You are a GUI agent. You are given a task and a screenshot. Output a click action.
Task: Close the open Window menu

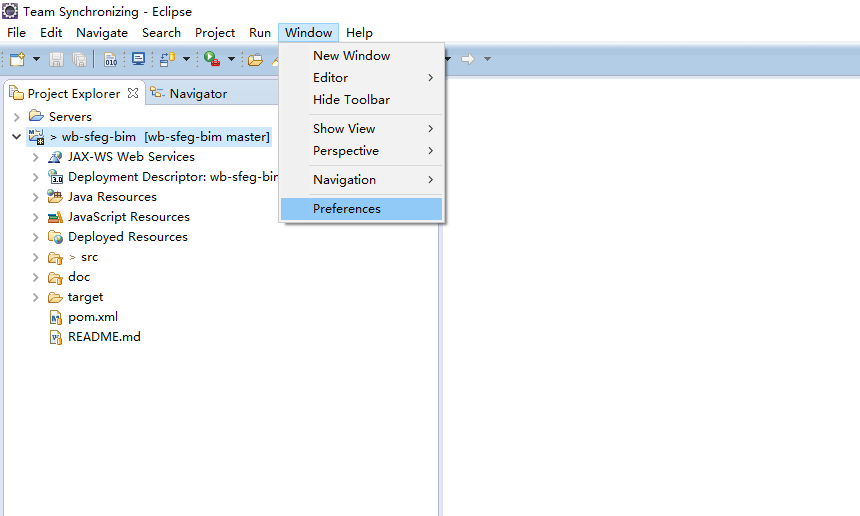click(308, 33)
